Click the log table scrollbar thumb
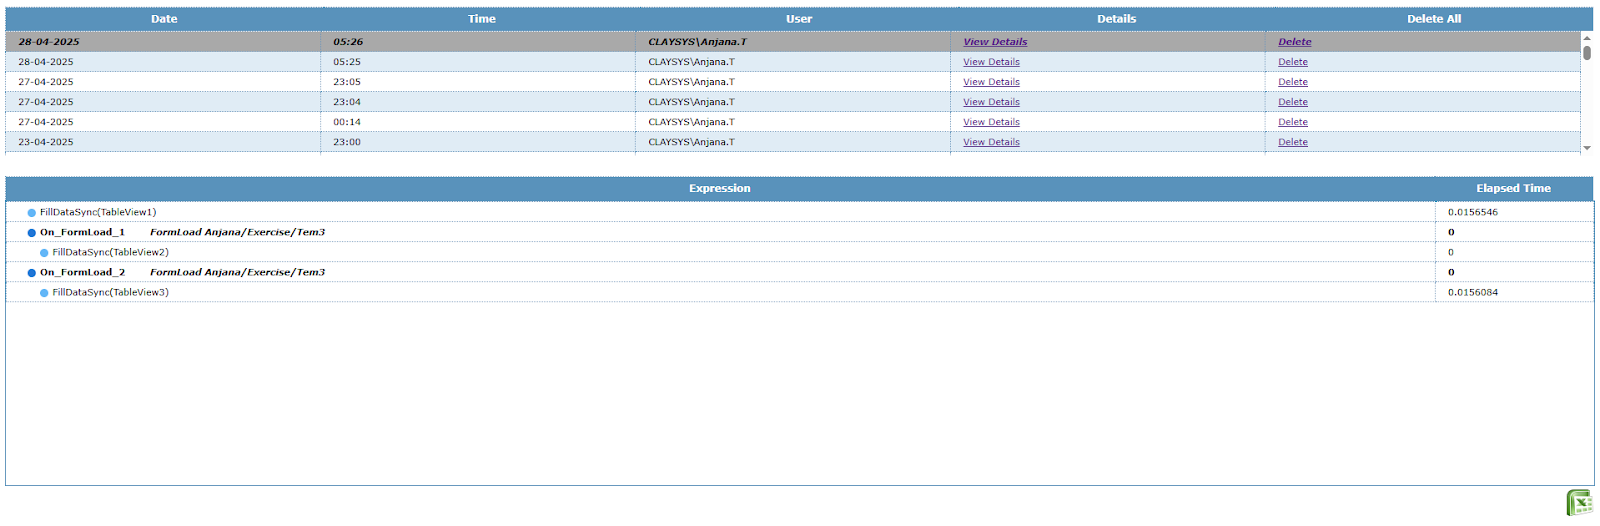 pos(1587,52)
